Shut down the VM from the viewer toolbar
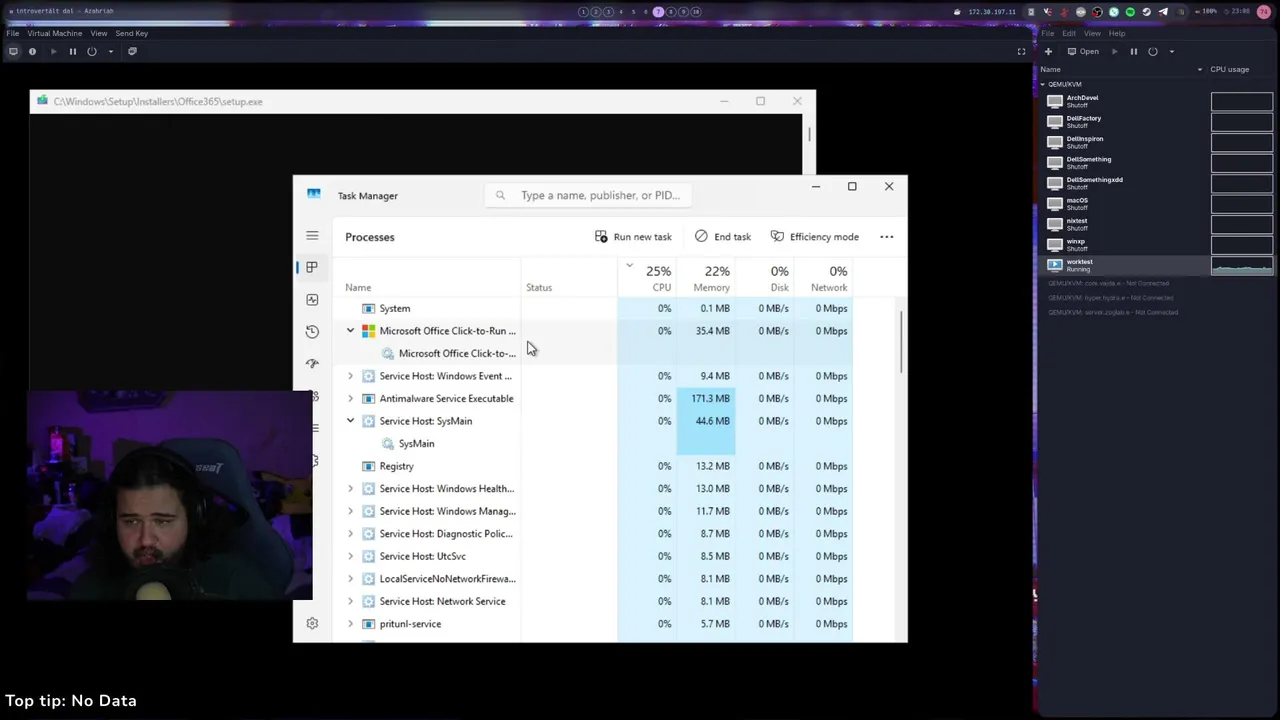Viewport: 1280px width, 720px height. [x=92, y=51]
